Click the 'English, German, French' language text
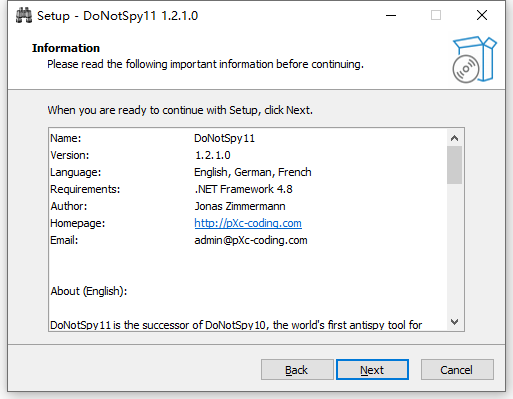513x399 pixels. (253, 172)
